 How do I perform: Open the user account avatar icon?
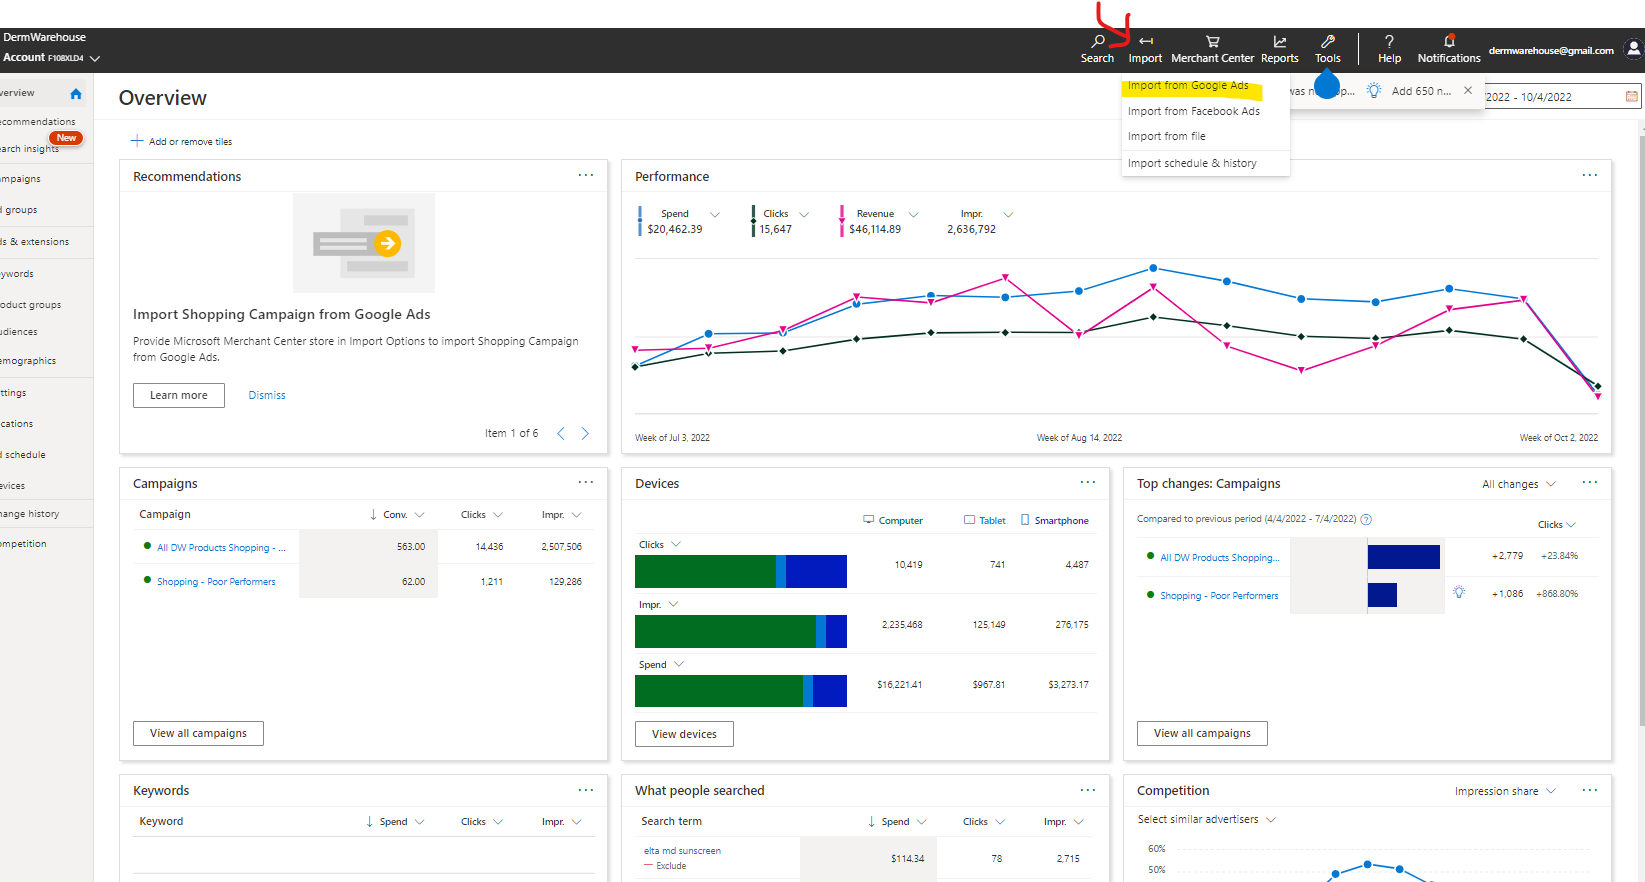[x=1633, y=48]
